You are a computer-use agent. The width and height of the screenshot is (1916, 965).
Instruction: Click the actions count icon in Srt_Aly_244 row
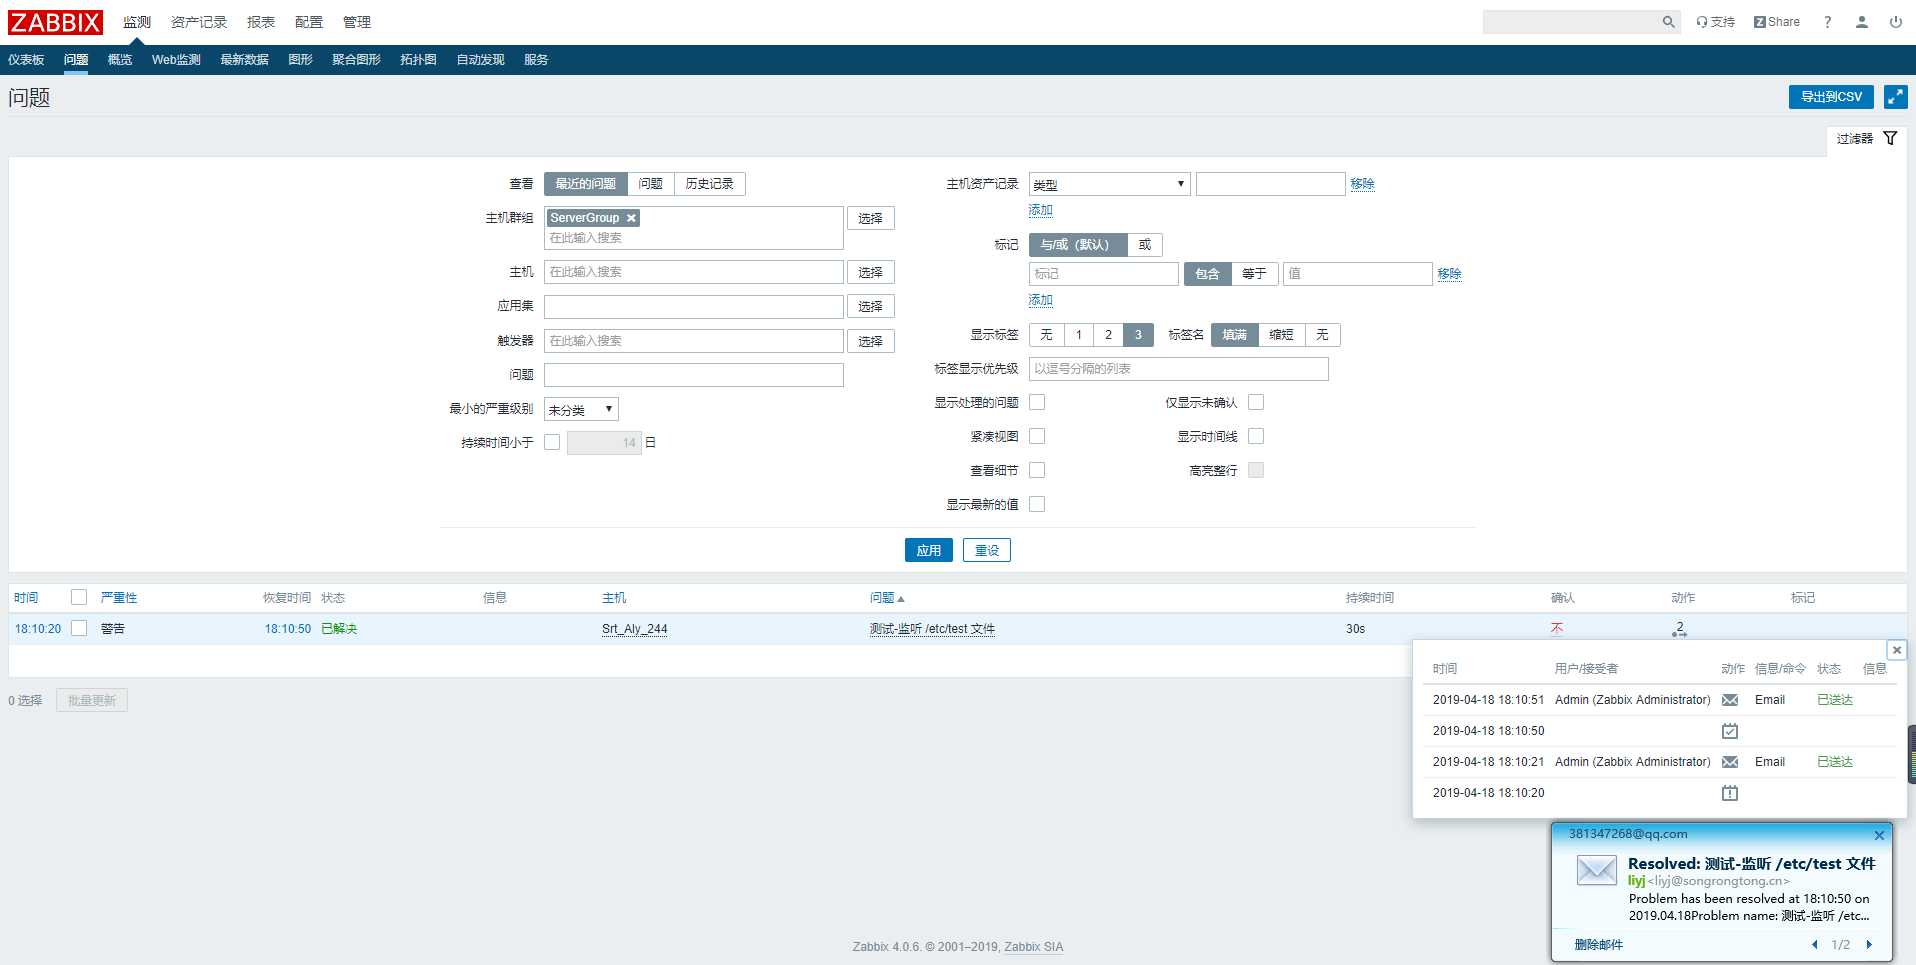1679,629
